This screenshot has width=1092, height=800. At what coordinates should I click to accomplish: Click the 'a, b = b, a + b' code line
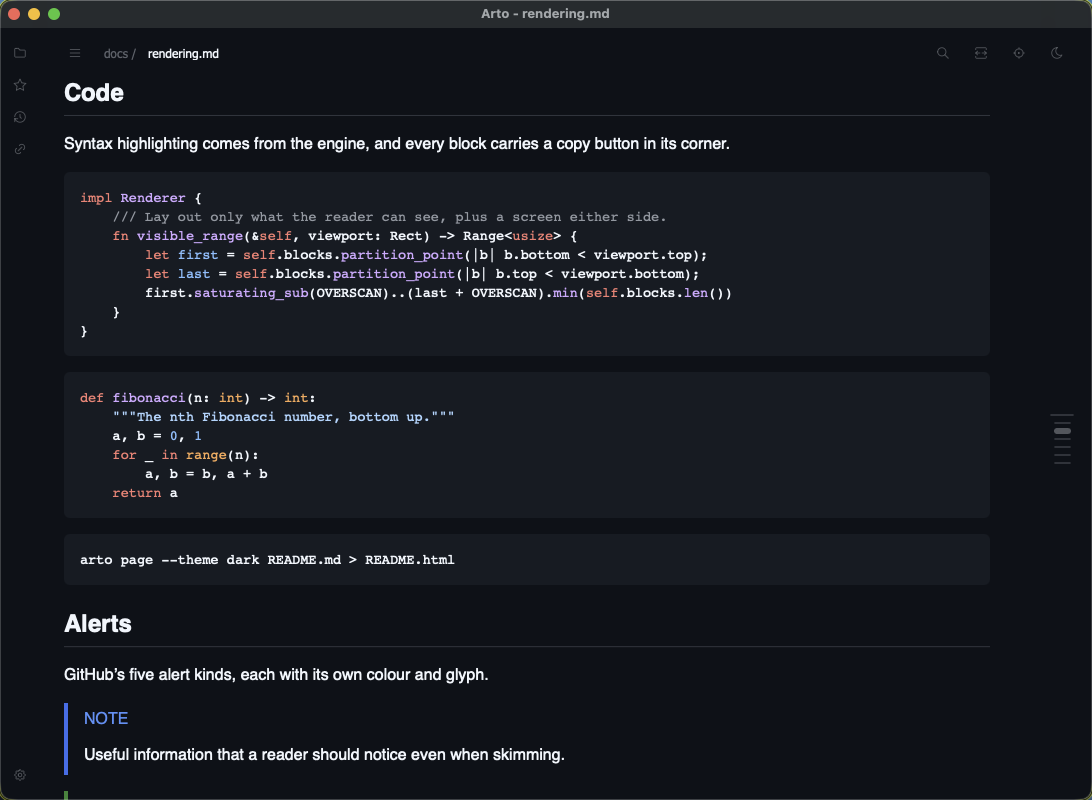point(206,474)
